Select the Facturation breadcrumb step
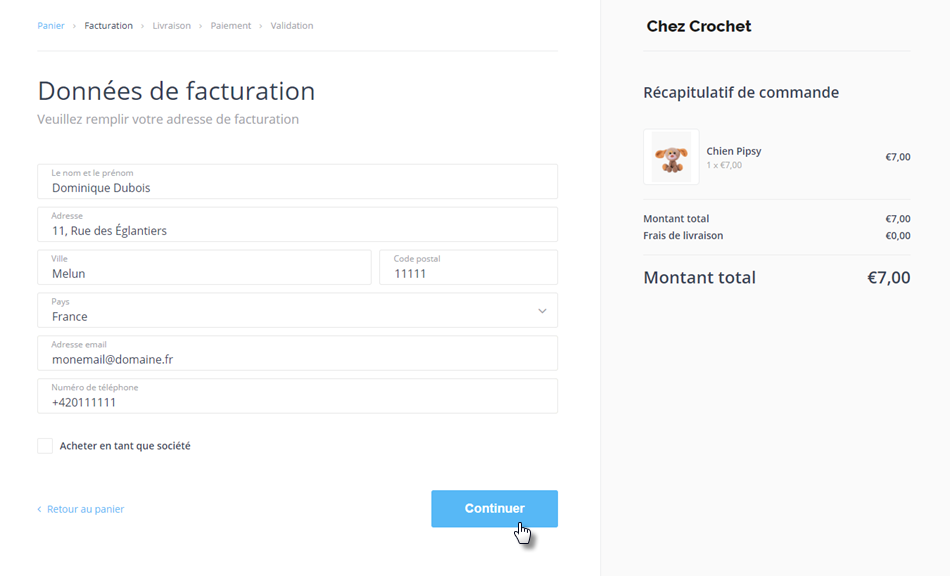This screenshot has height=576, width=950. [108, 26]
